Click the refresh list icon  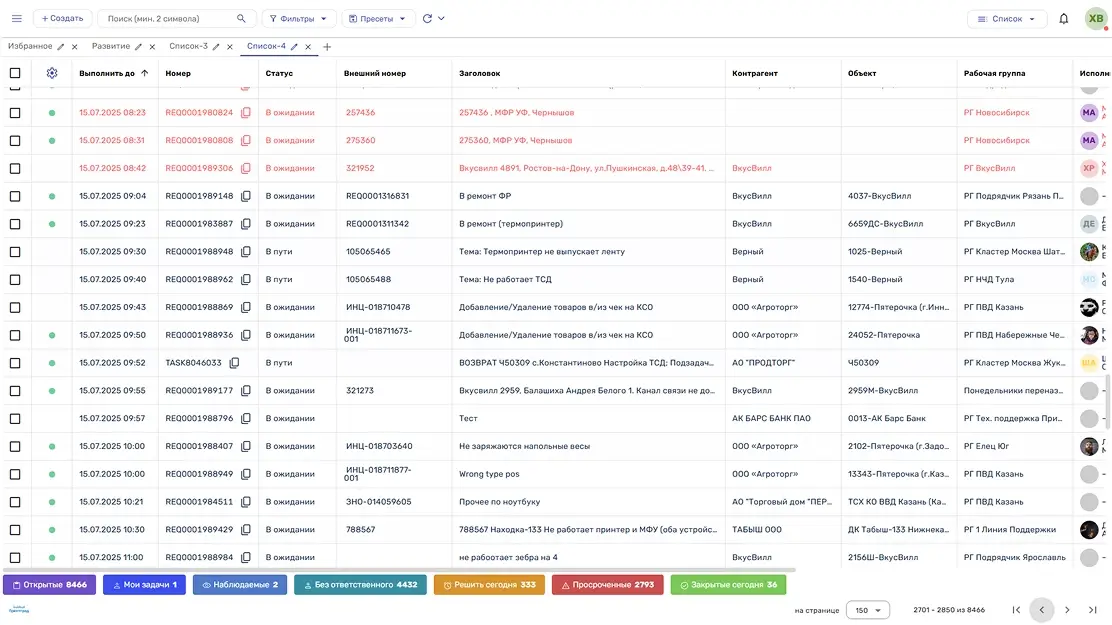tap(427, 19)
